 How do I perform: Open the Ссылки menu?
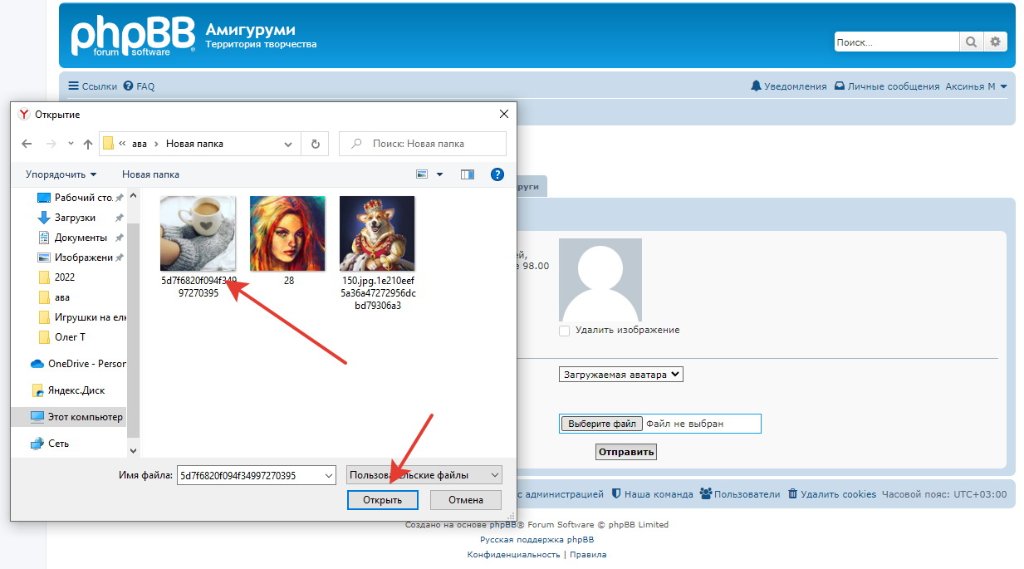[92, 87]
